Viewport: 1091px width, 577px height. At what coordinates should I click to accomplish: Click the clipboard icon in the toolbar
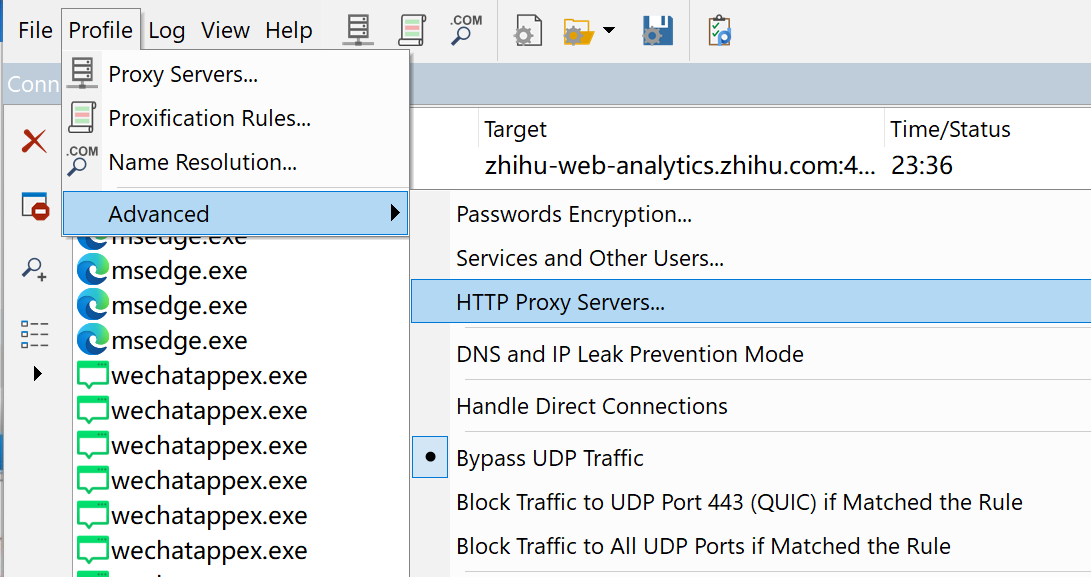click(x=719, y=30)
